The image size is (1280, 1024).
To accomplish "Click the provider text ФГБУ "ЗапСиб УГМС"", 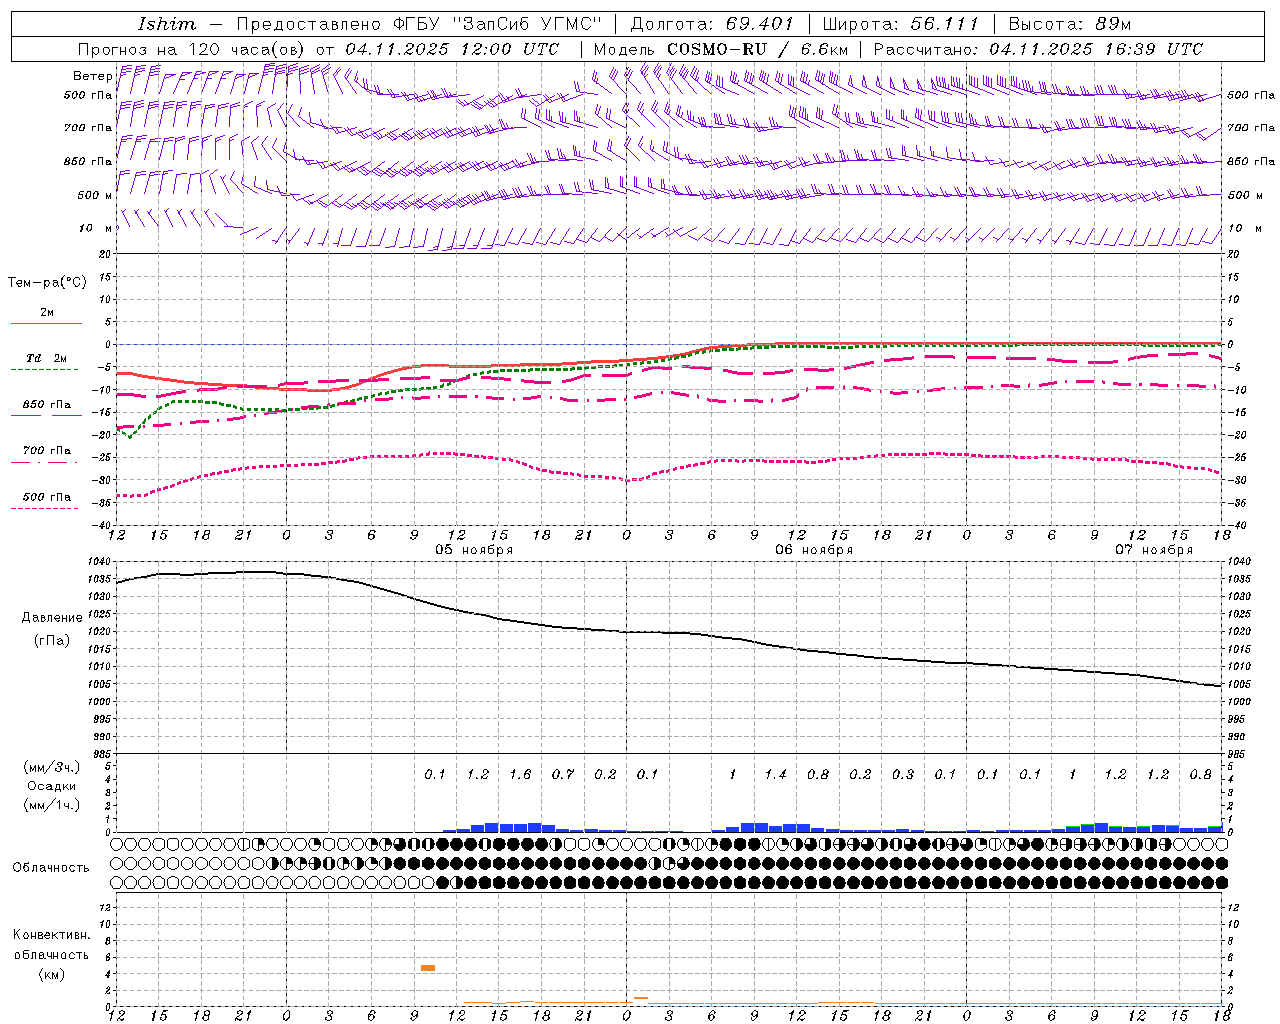I will (498, 24).
